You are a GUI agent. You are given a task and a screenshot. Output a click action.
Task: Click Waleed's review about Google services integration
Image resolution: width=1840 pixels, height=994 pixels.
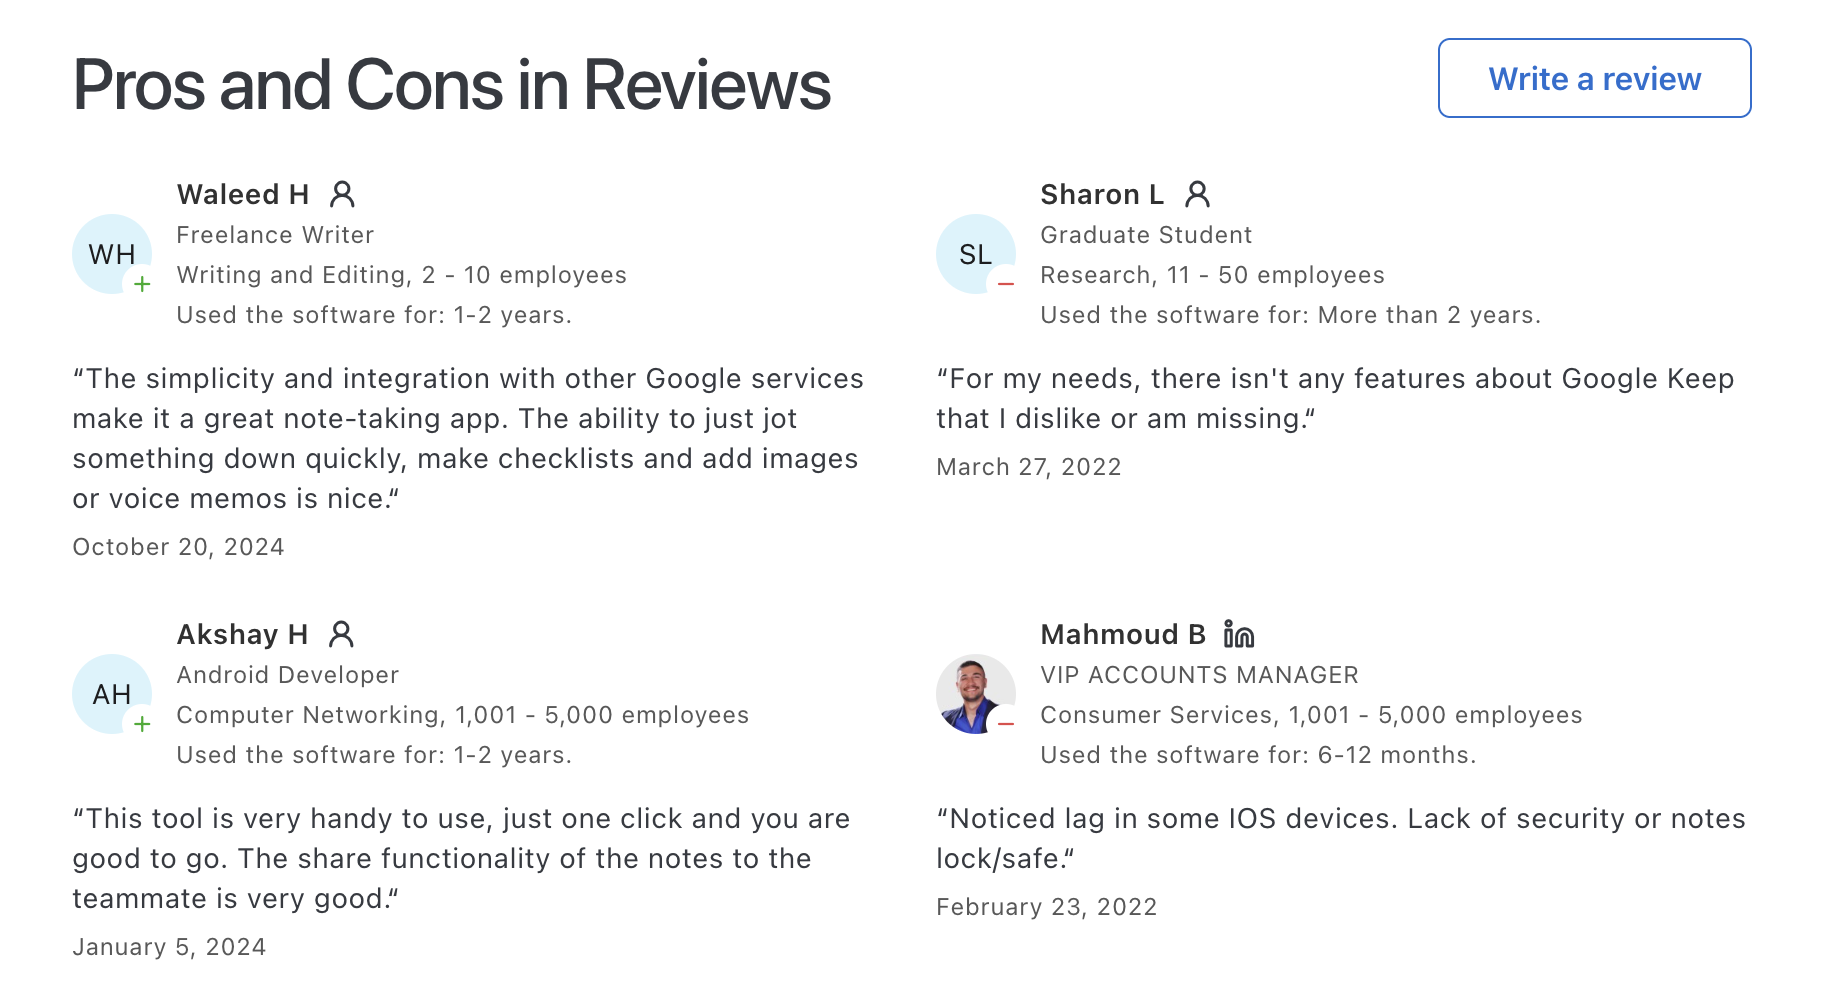click(x=468, y=438)
